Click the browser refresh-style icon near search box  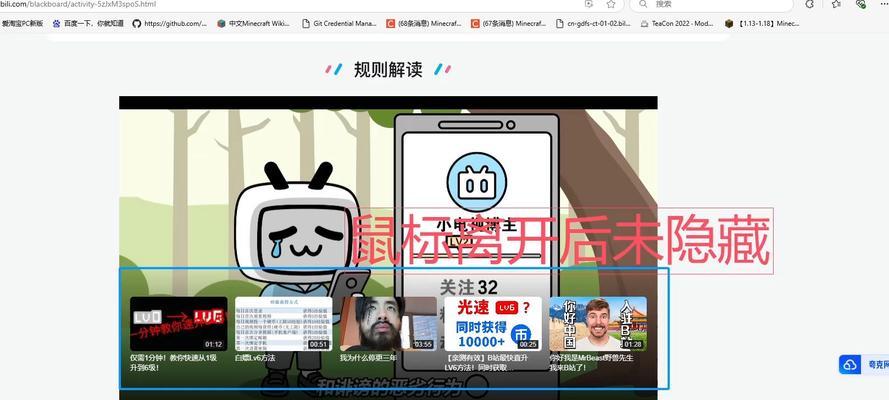(810, 4)
